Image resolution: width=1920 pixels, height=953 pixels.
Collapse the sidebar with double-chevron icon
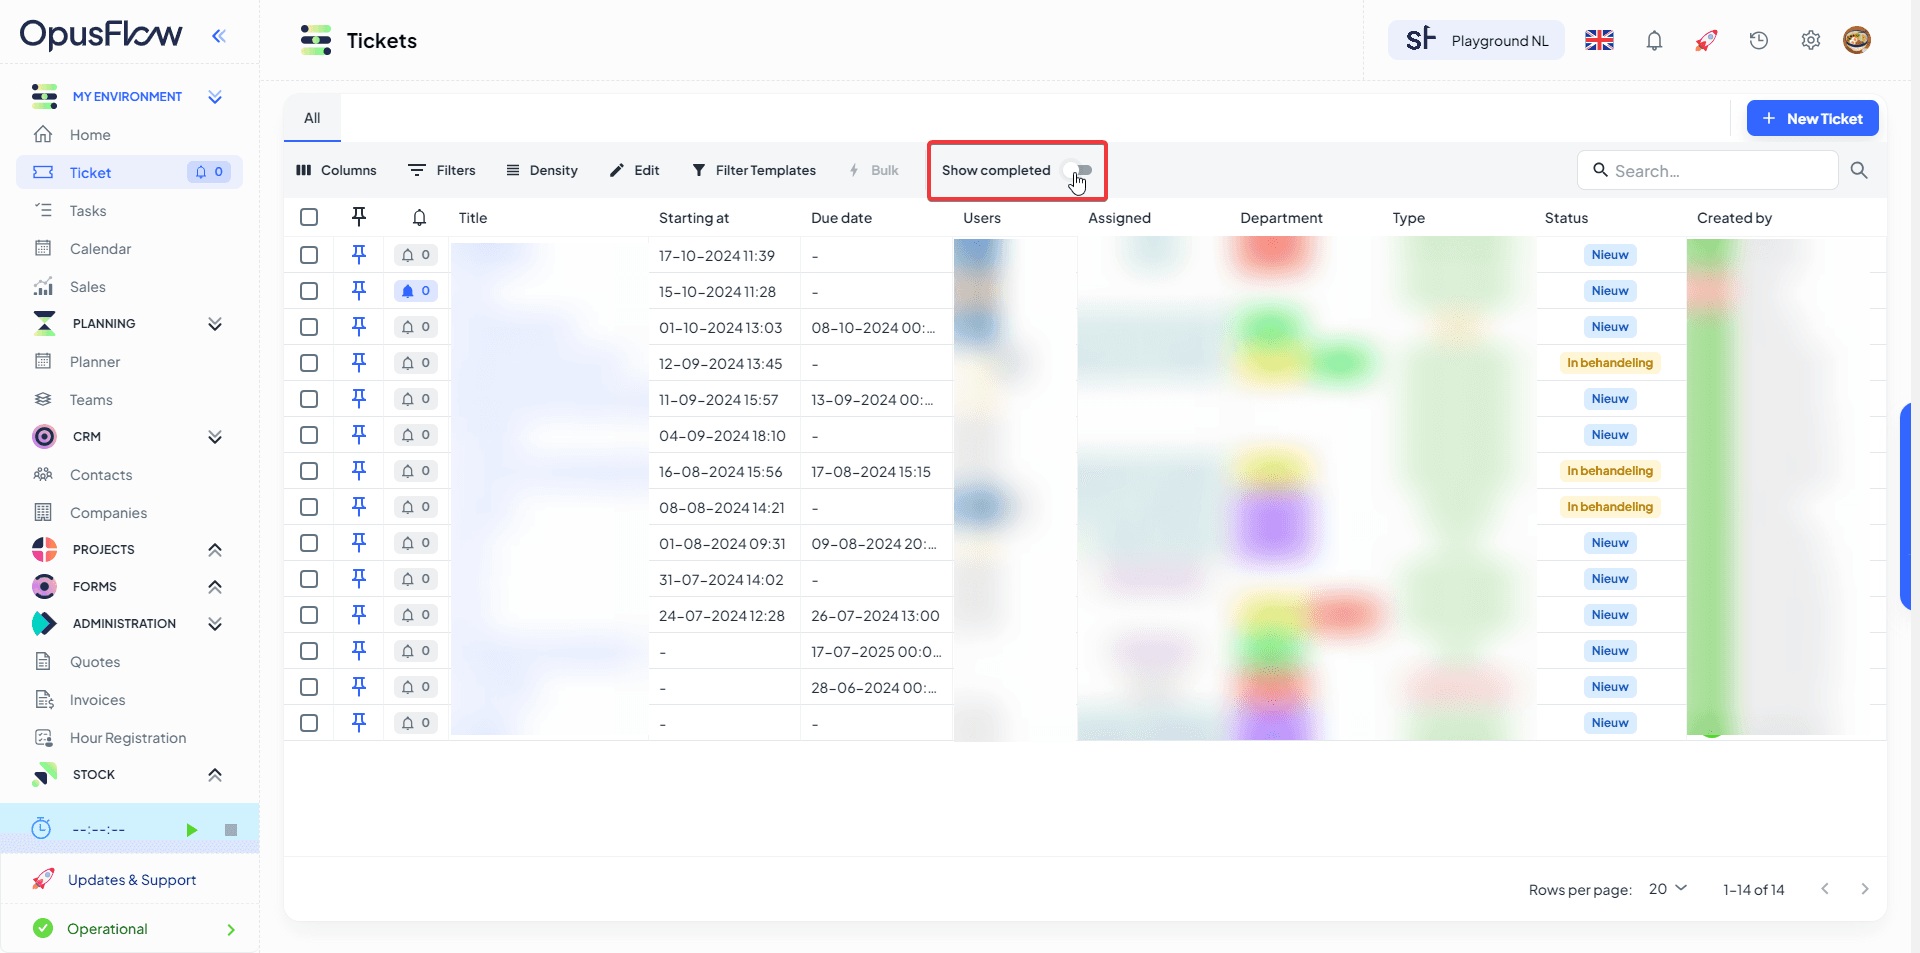click(x=219, y=36)
